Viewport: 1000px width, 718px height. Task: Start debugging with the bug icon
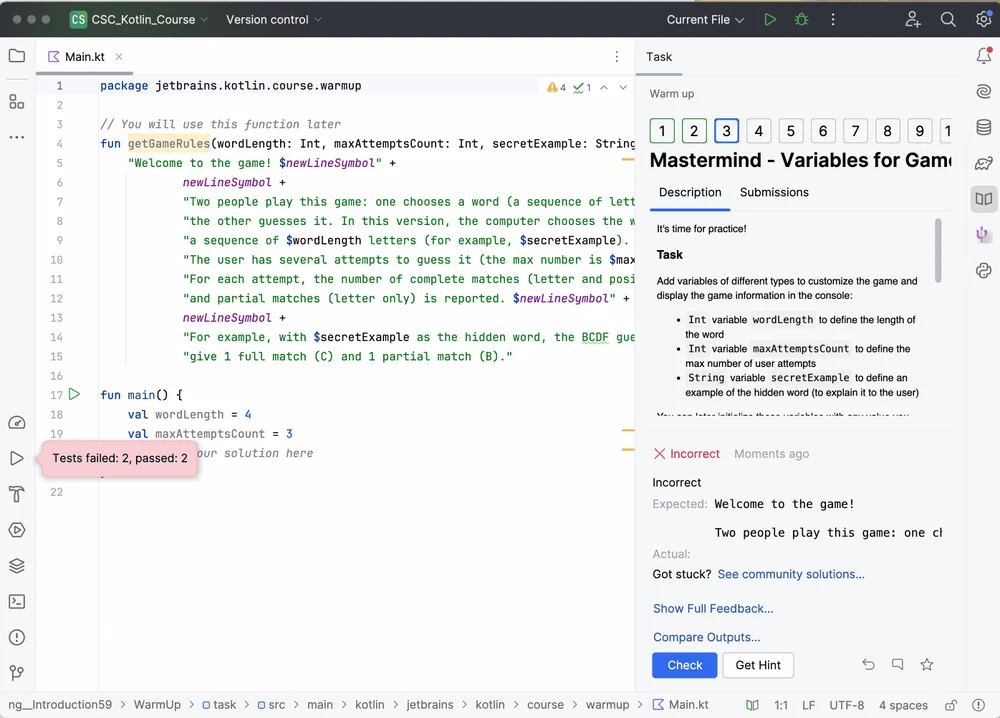tap(802, 20)
